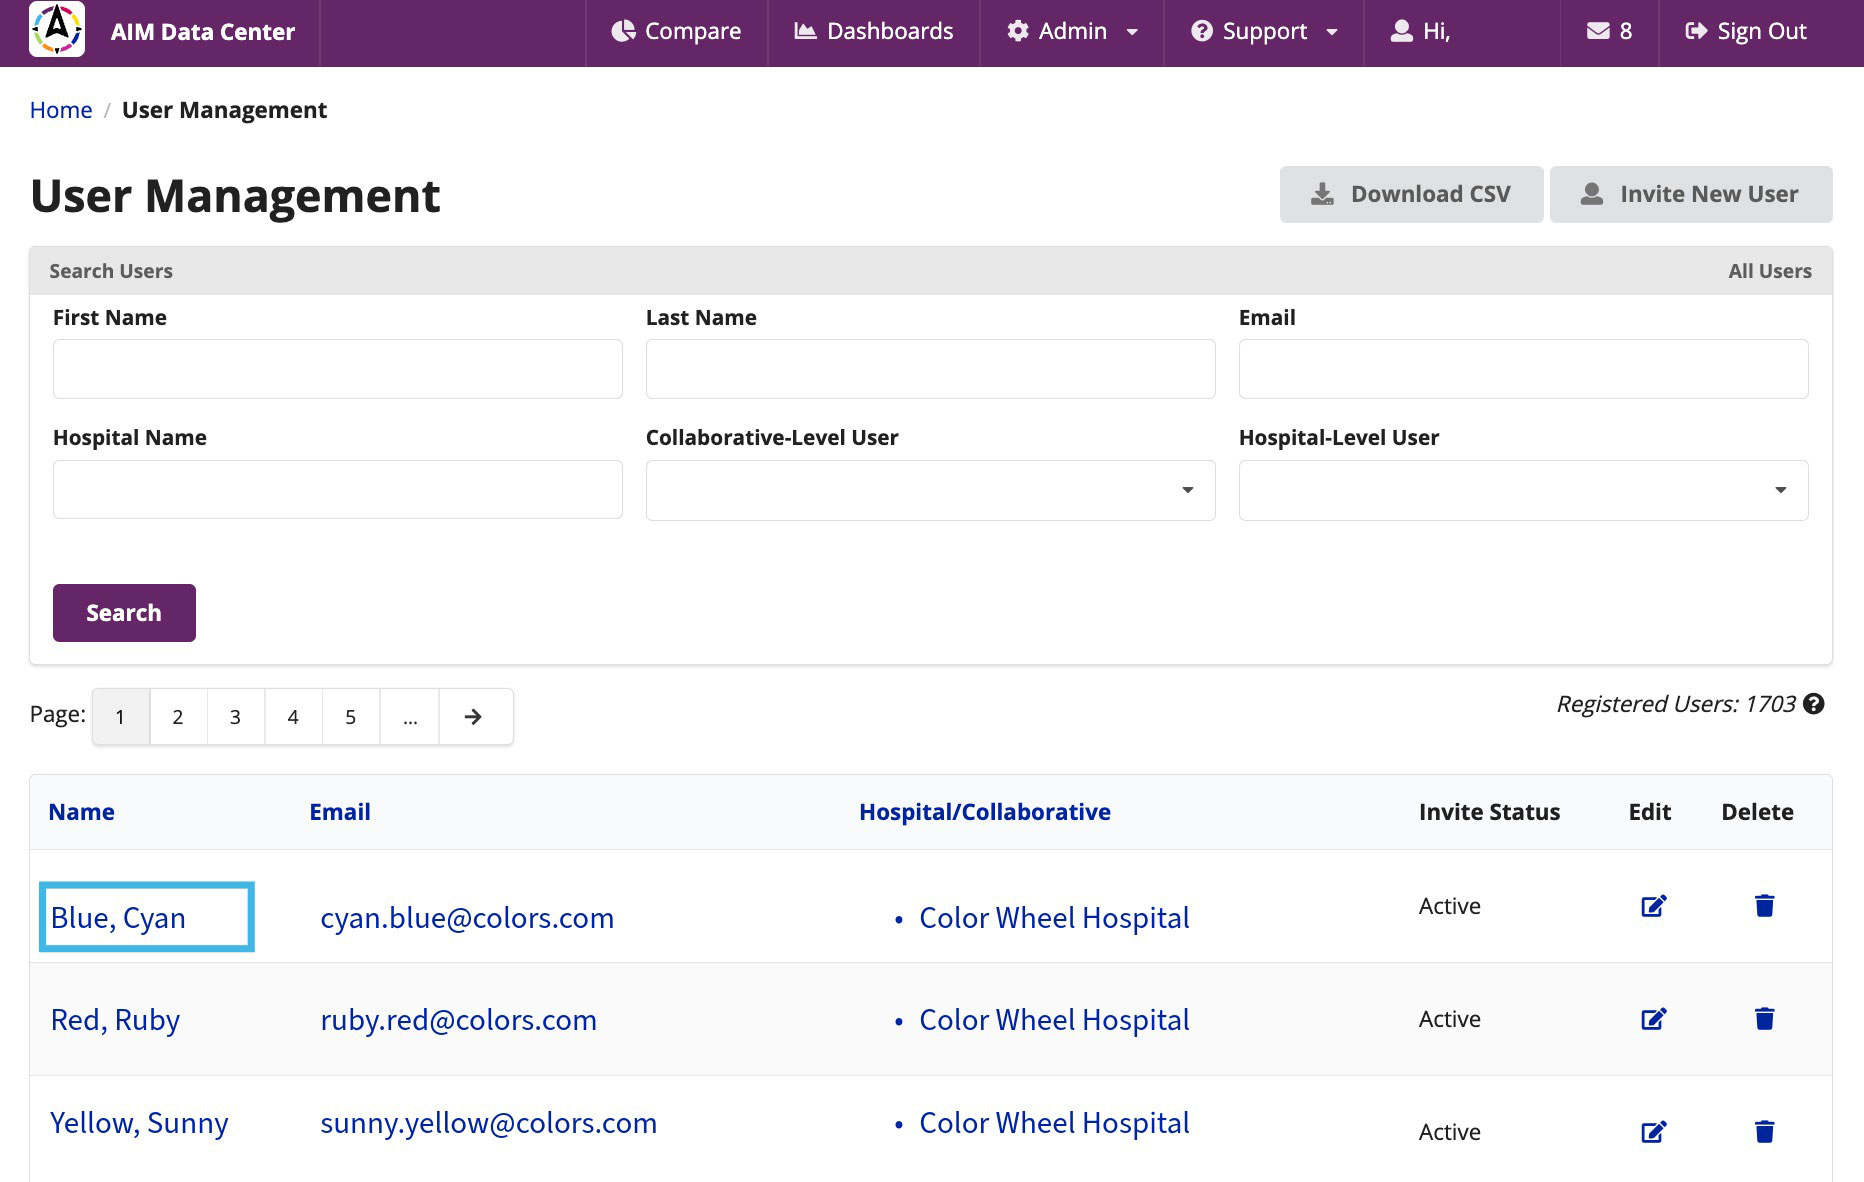Image resolution: width=1864 pixels, height=1182 pixels.
Task: Go to page 2 of users
Action: pyautogui.click(x=178, y=717)
